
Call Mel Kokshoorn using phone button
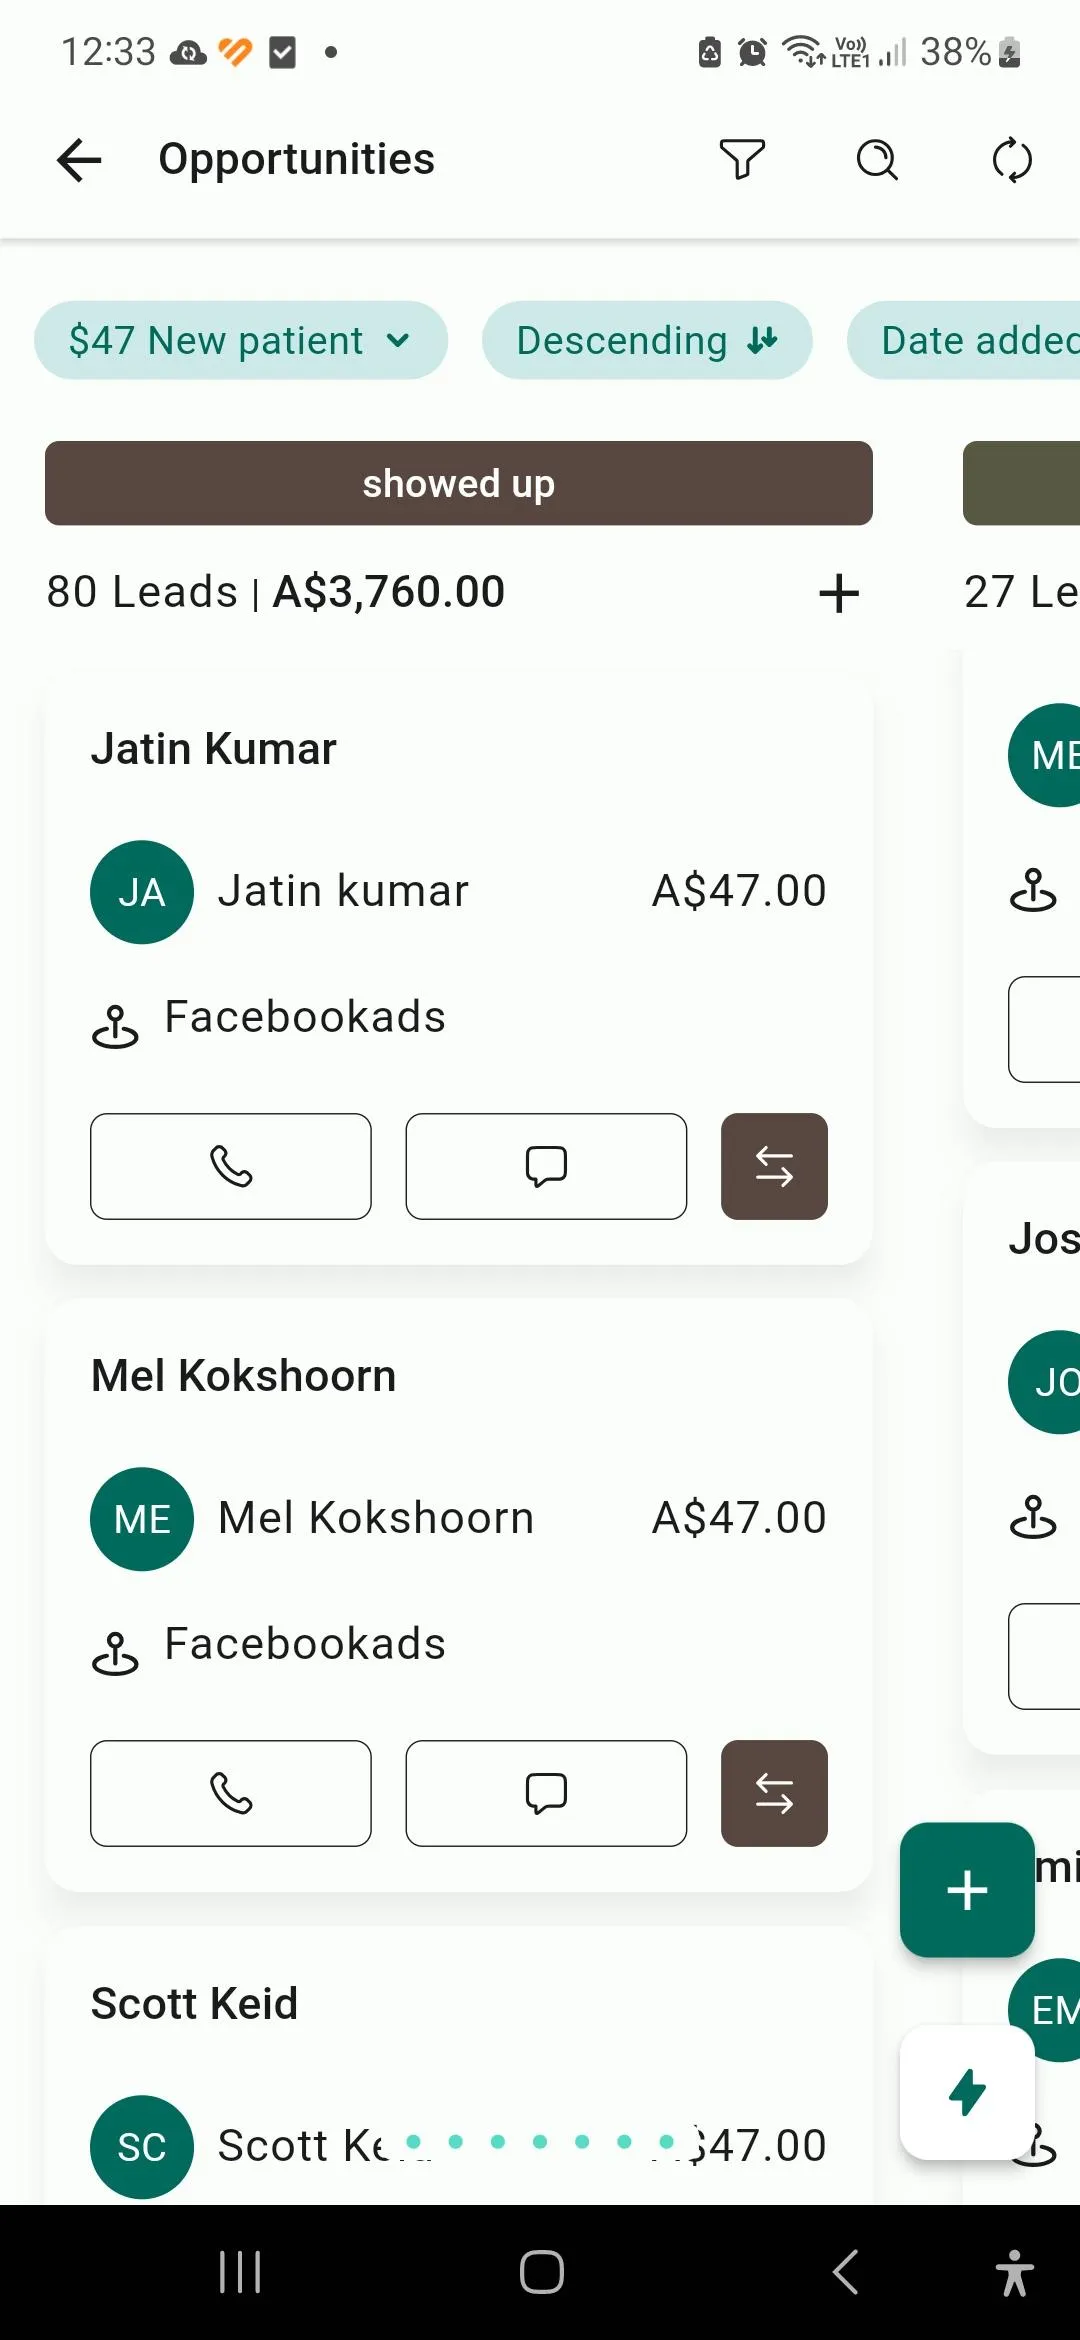231,1793
